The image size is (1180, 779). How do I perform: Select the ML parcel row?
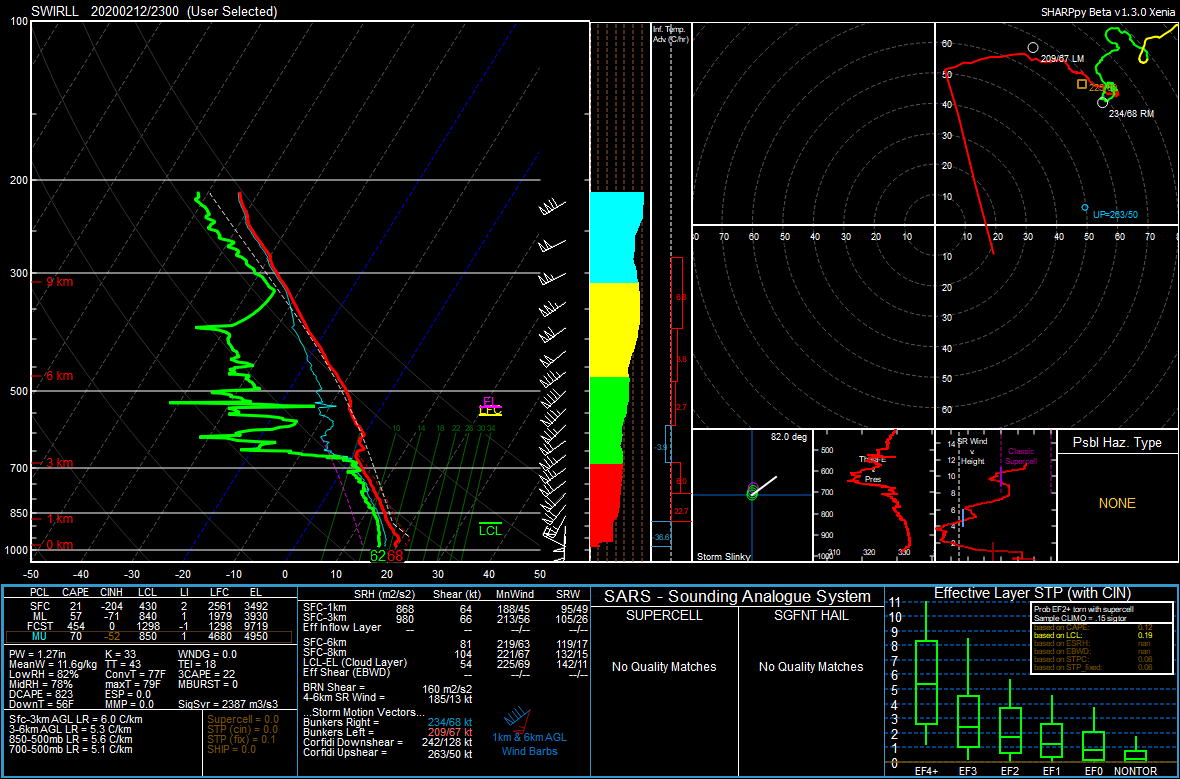point(149,616)
